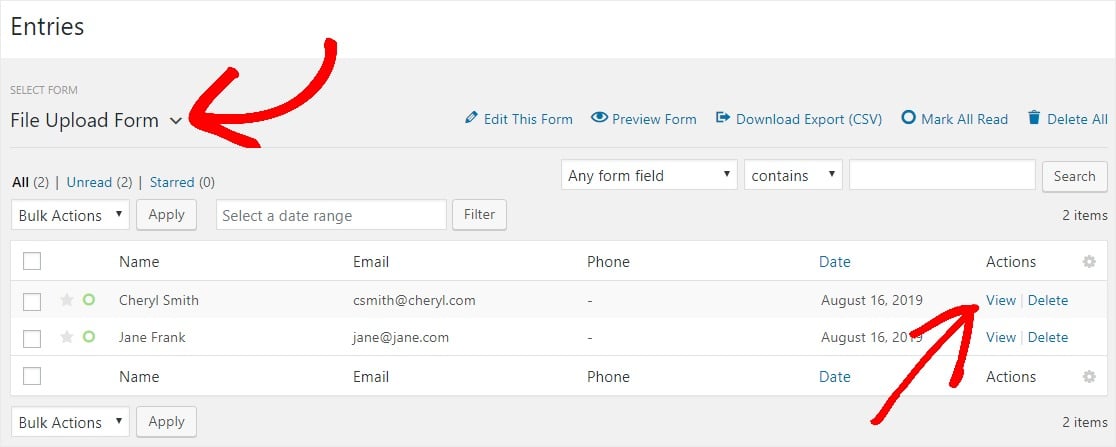Focus the Select a date range field

[x=331, y=215]
